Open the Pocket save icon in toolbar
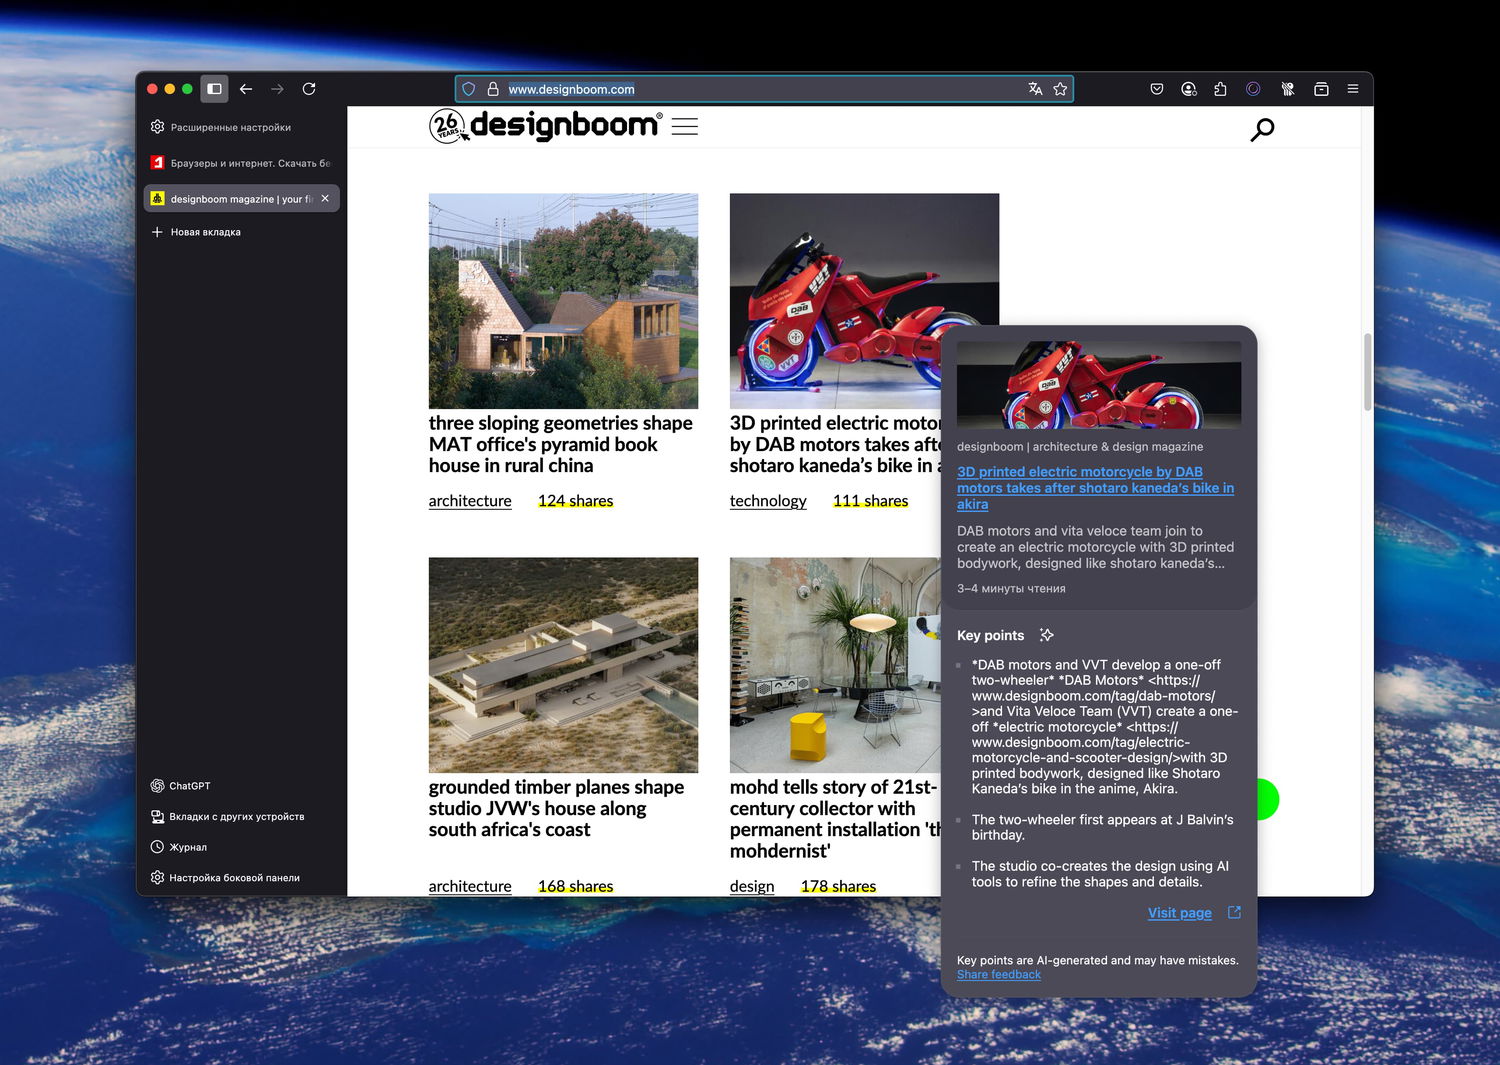Viewport: 1500px width, 1065px height. tap(1157, 89)
